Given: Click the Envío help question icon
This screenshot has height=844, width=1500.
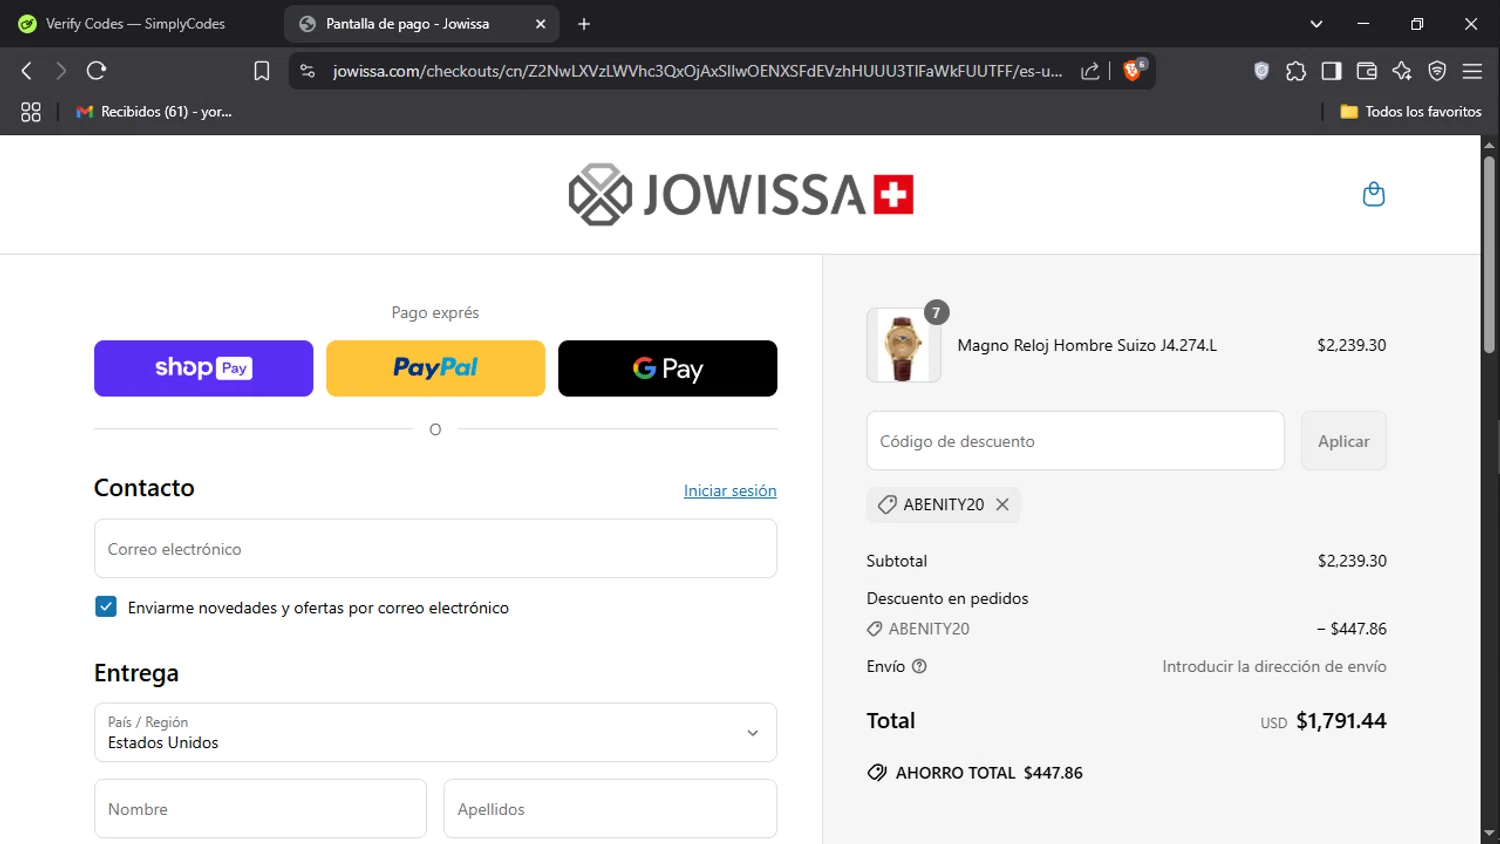Looking at the screenshot, I should click(x=919, y=666).
